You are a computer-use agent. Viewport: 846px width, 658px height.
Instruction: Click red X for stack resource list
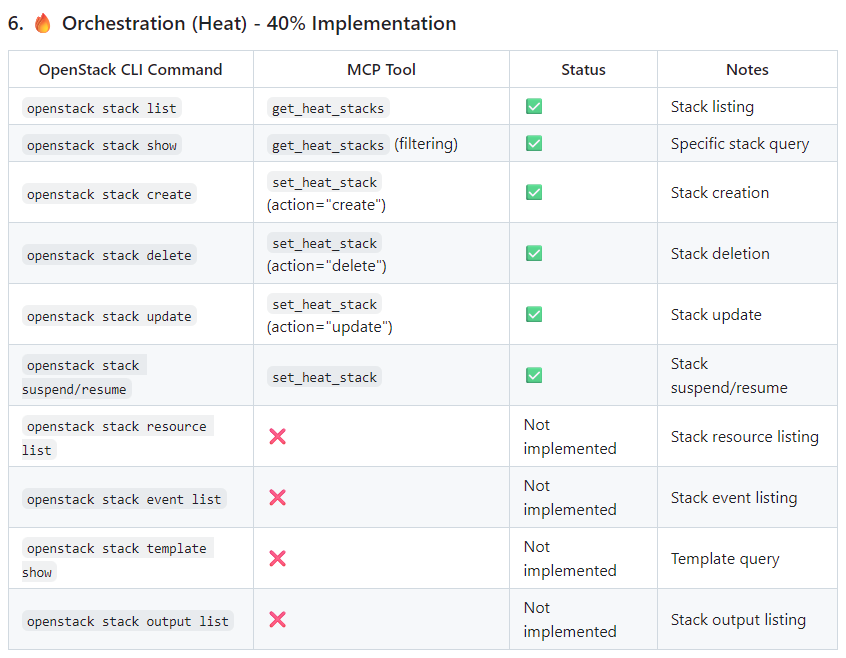pyautogui.click(x=278, y=436)
